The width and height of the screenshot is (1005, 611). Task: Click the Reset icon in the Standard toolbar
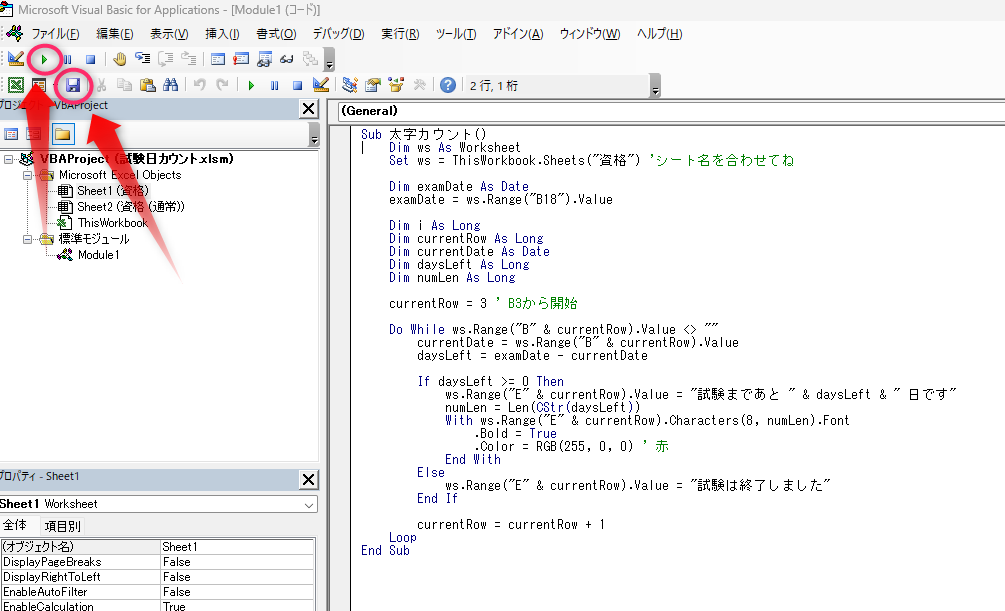tap(297, 85)
